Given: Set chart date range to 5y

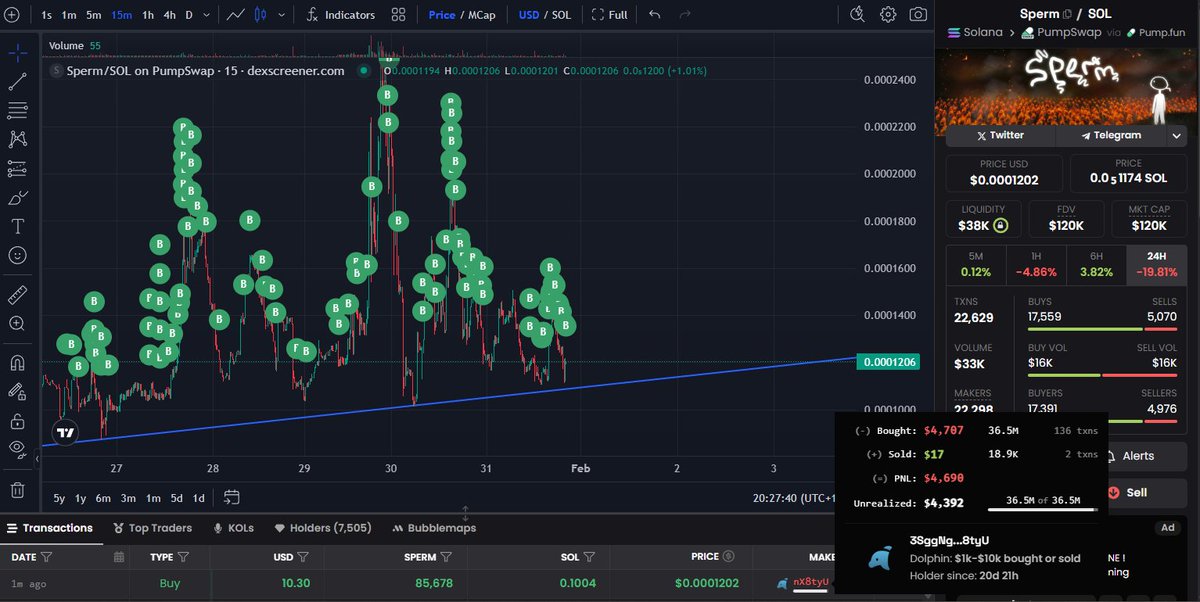Looking at the screenshot, I should coord(59,498).
